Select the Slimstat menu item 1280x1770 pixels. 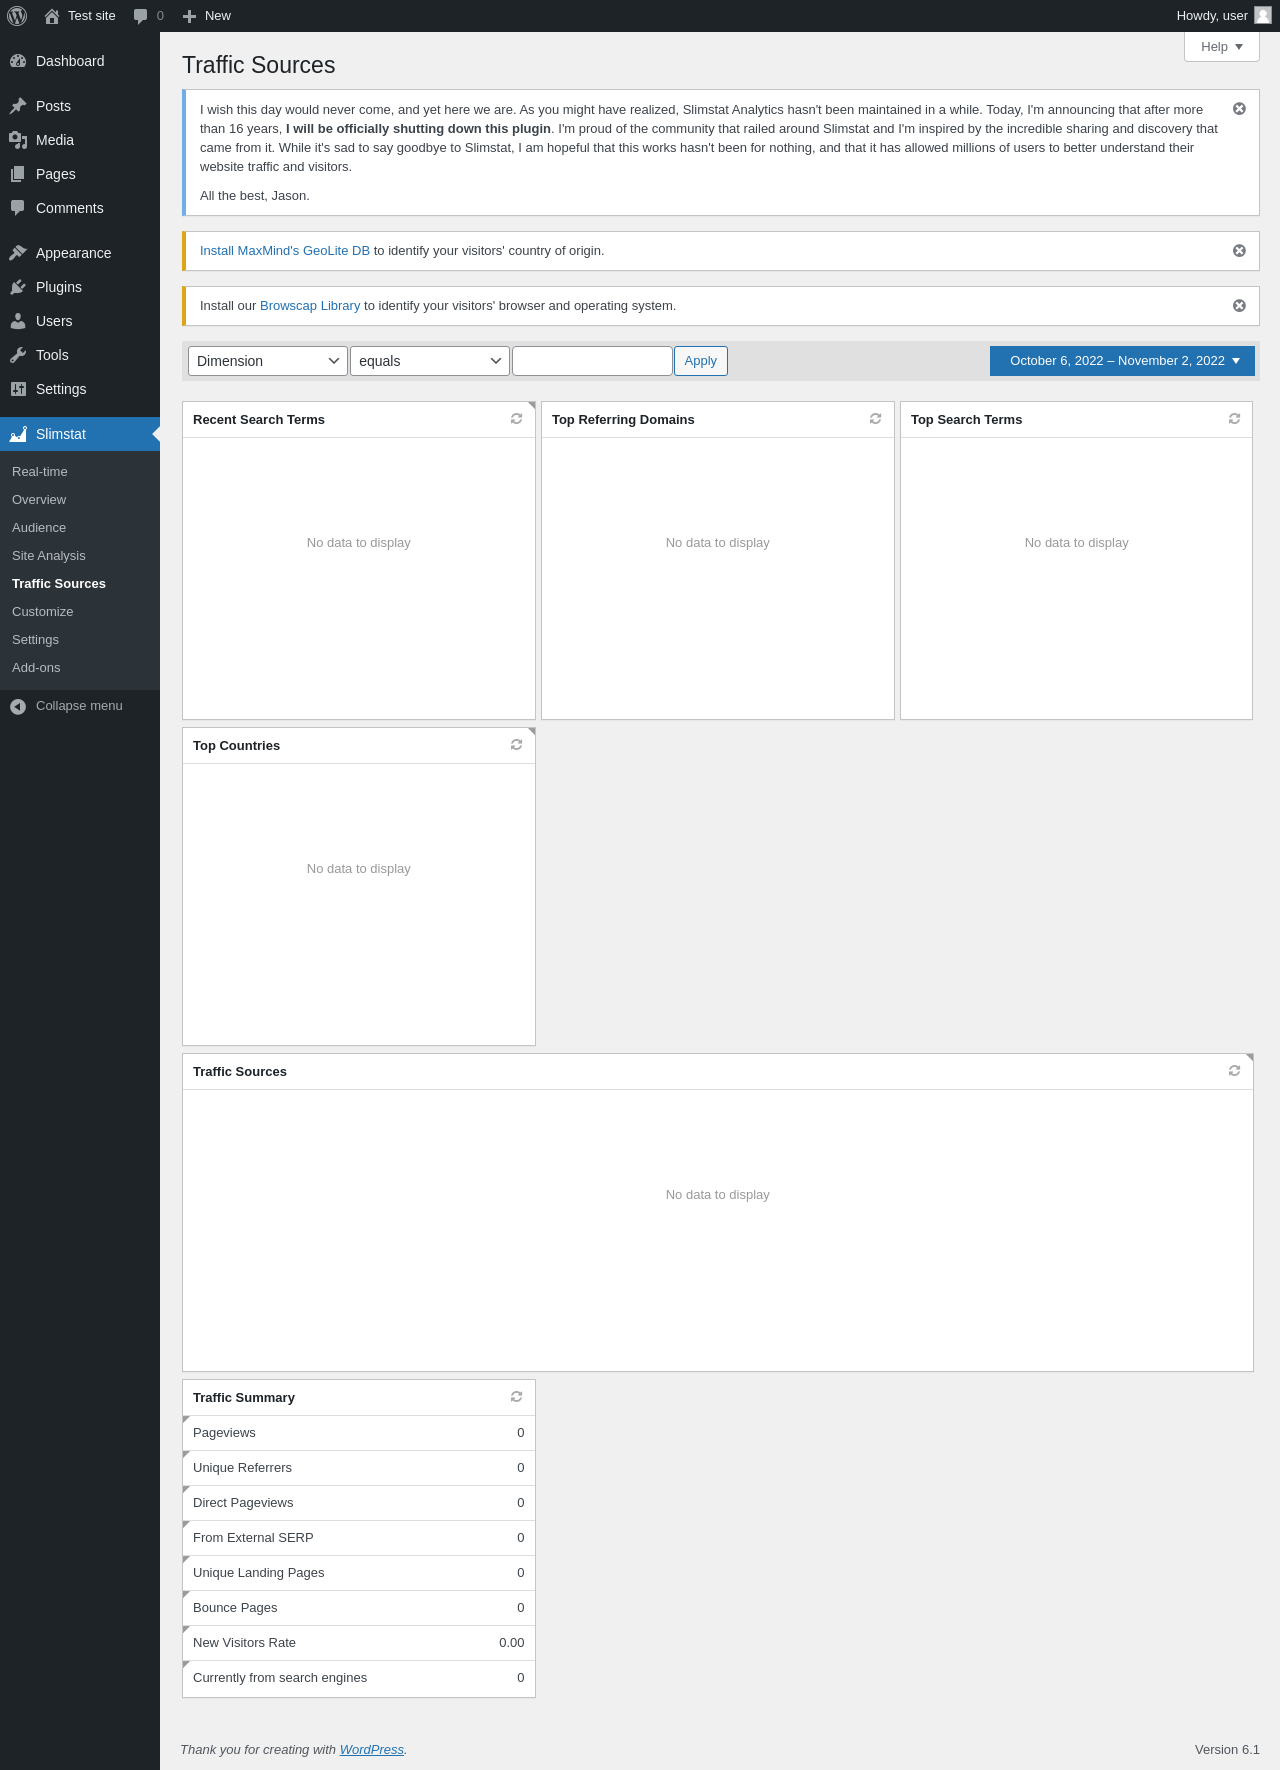80,434
